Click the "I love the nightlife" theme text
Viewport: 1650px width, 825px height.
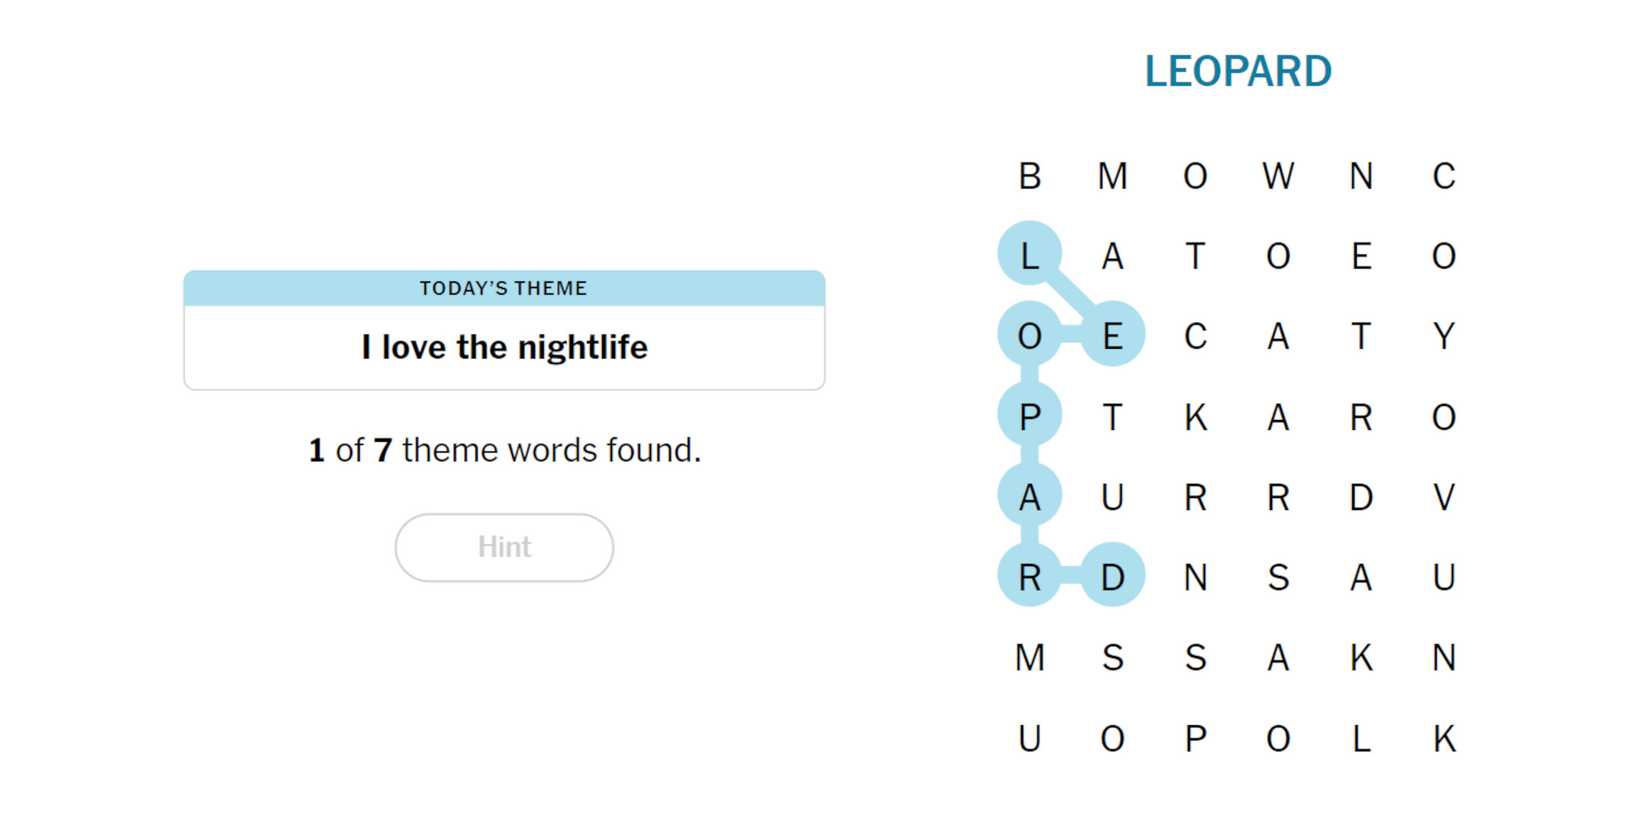tap(504, 347)
